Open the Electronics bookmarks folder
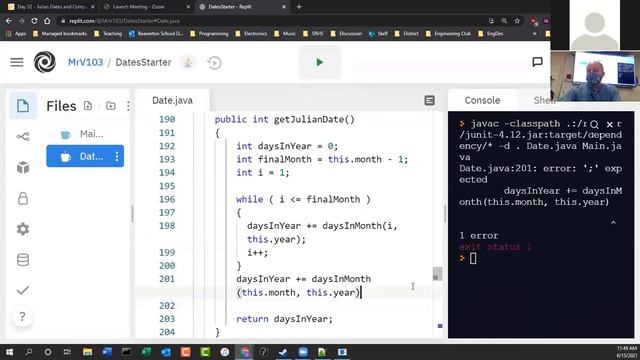 click(x=251, y=34)
